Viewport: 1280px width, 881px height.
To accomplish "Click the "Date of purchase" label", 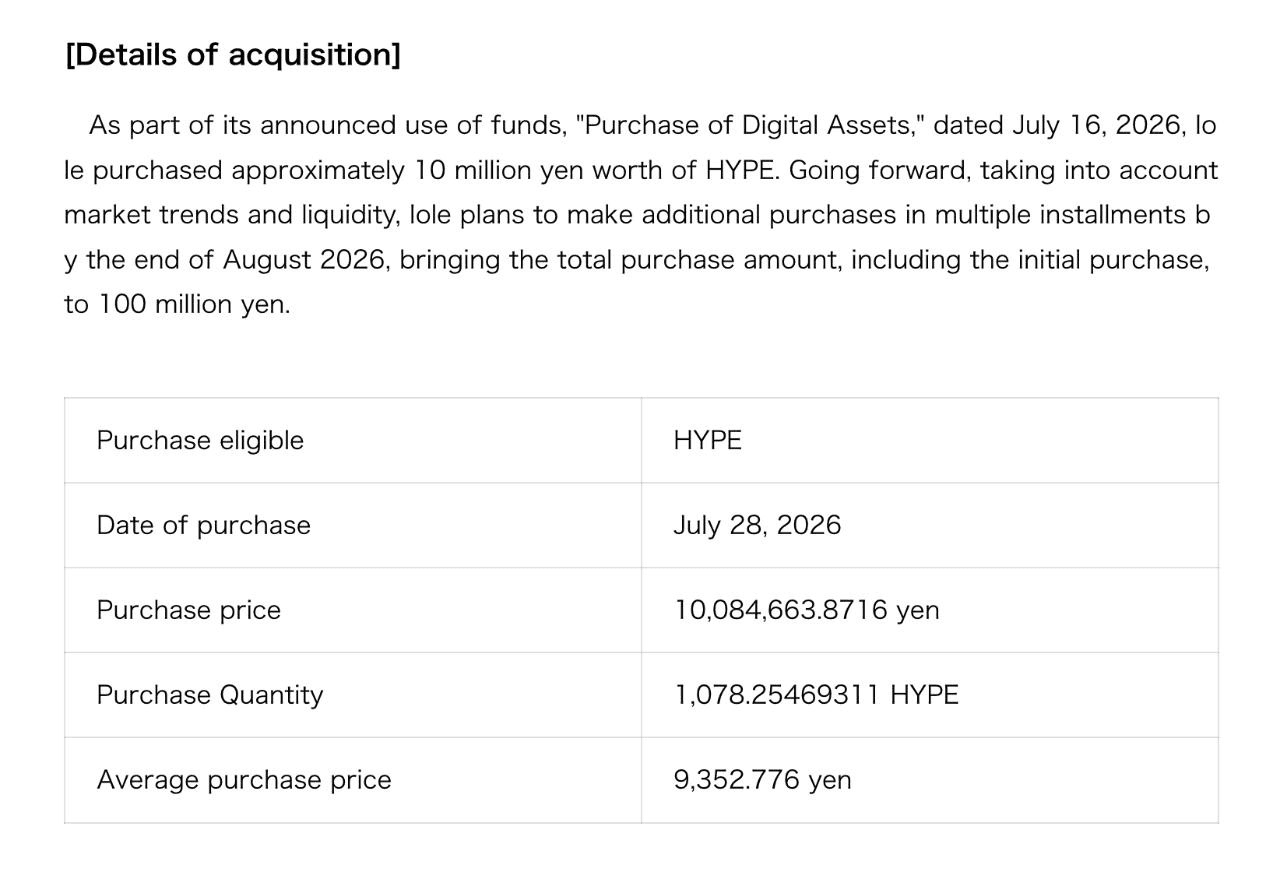I will pos(204,525).
